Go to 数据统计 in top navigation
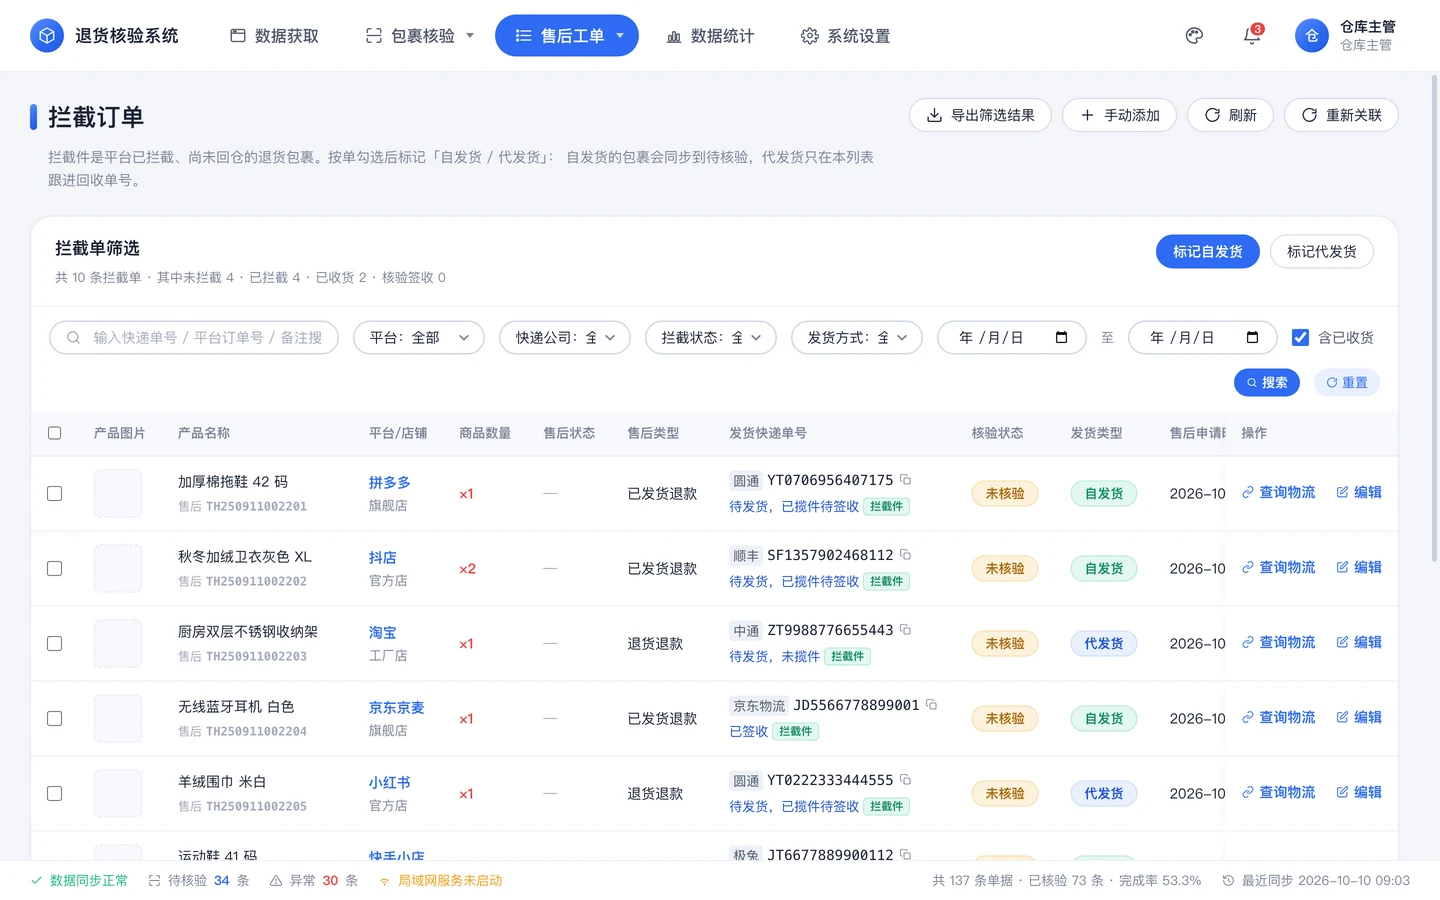 [x=710, y=36]
